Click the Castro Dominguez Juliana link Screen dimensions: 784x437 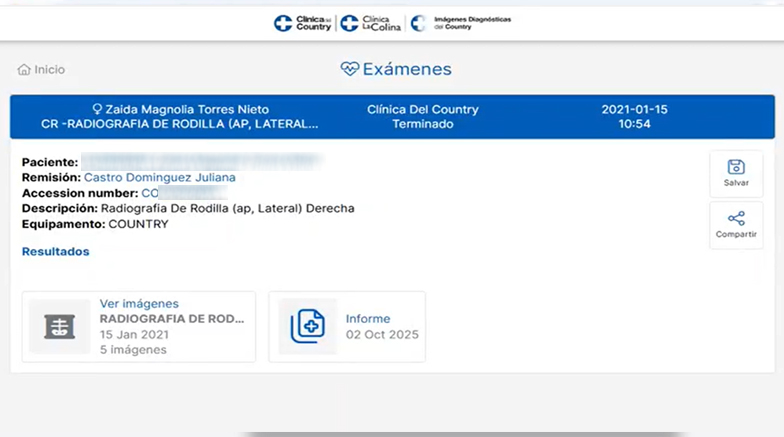[x=160, y=178]
